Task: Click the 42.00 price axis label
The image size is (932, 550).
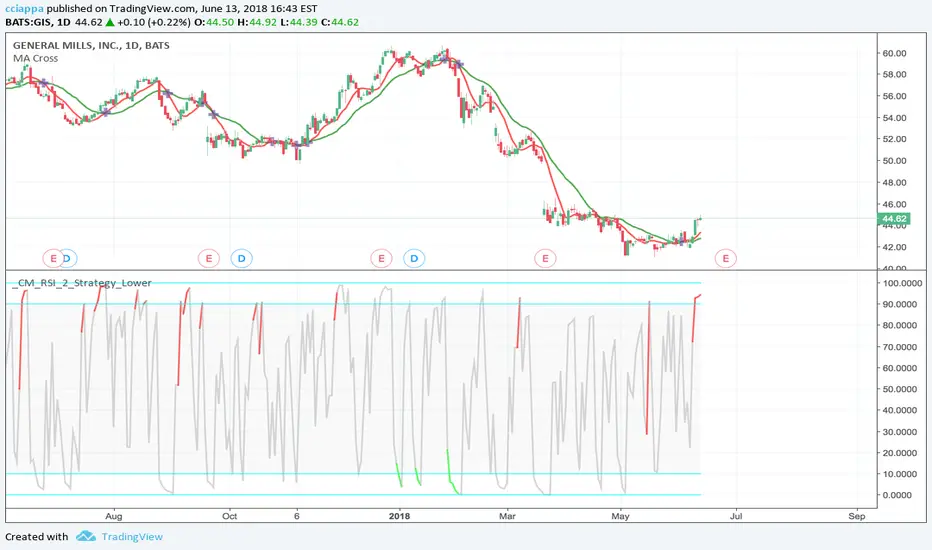Action: coord(894,247)
